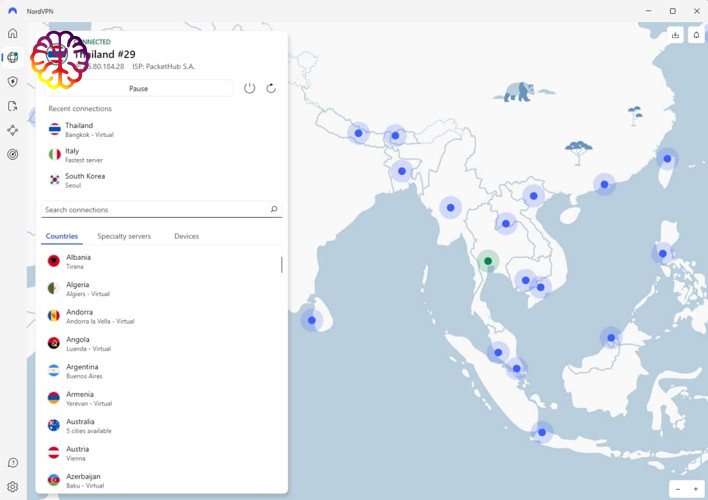Open Australia 5 cities available
708x500 pixels.
click(162, 425)
